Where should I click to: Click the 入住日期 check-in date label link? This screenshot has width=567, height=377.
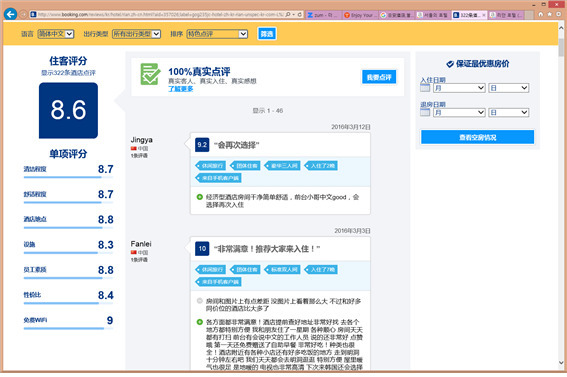433,80
